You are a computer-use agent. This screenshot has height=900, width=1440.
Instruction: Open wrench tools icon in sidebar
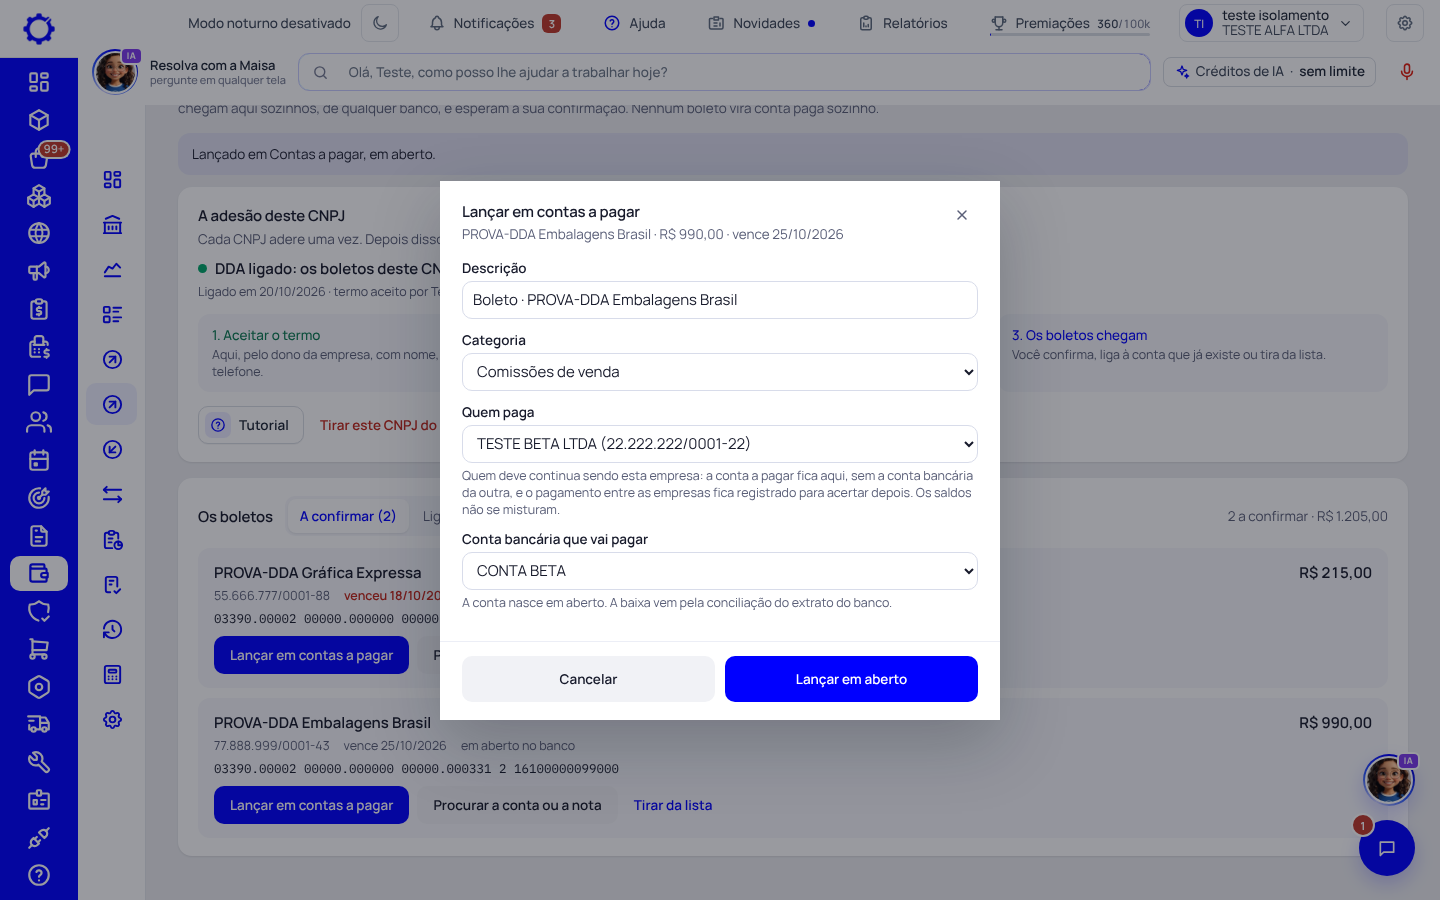[x=39, y=762]
